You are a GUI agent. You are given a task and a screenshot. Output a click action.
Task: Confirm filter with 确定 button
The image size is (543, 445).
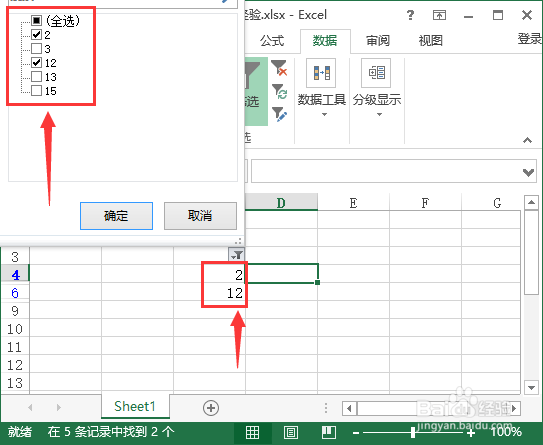click(116, 216)
